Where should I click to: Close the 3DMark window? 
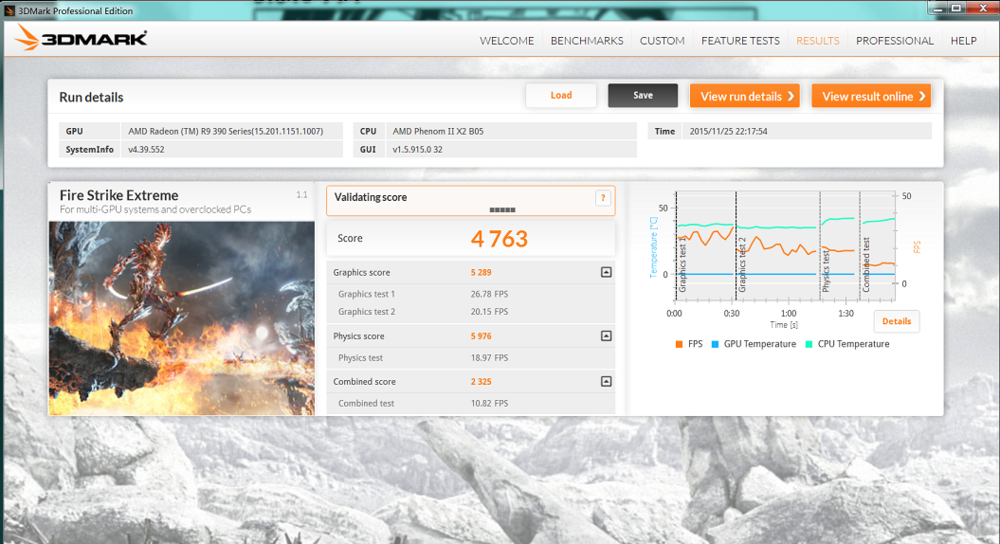click(x=982, y=8)
